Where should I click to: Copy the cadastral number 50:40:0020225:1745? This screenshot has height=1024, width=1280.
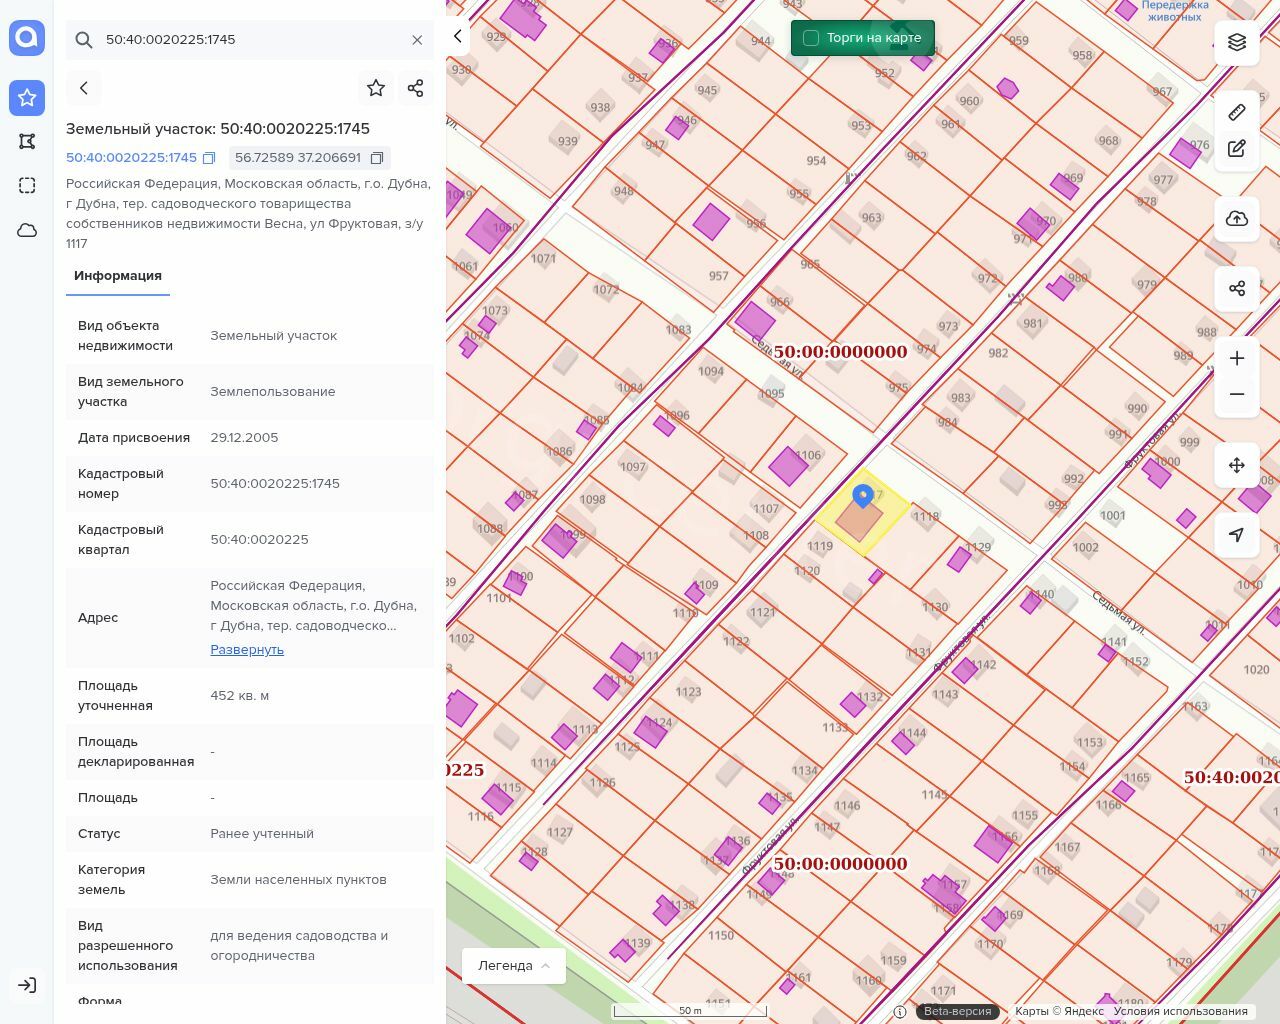pyautogui.click(x=209, y=158)
